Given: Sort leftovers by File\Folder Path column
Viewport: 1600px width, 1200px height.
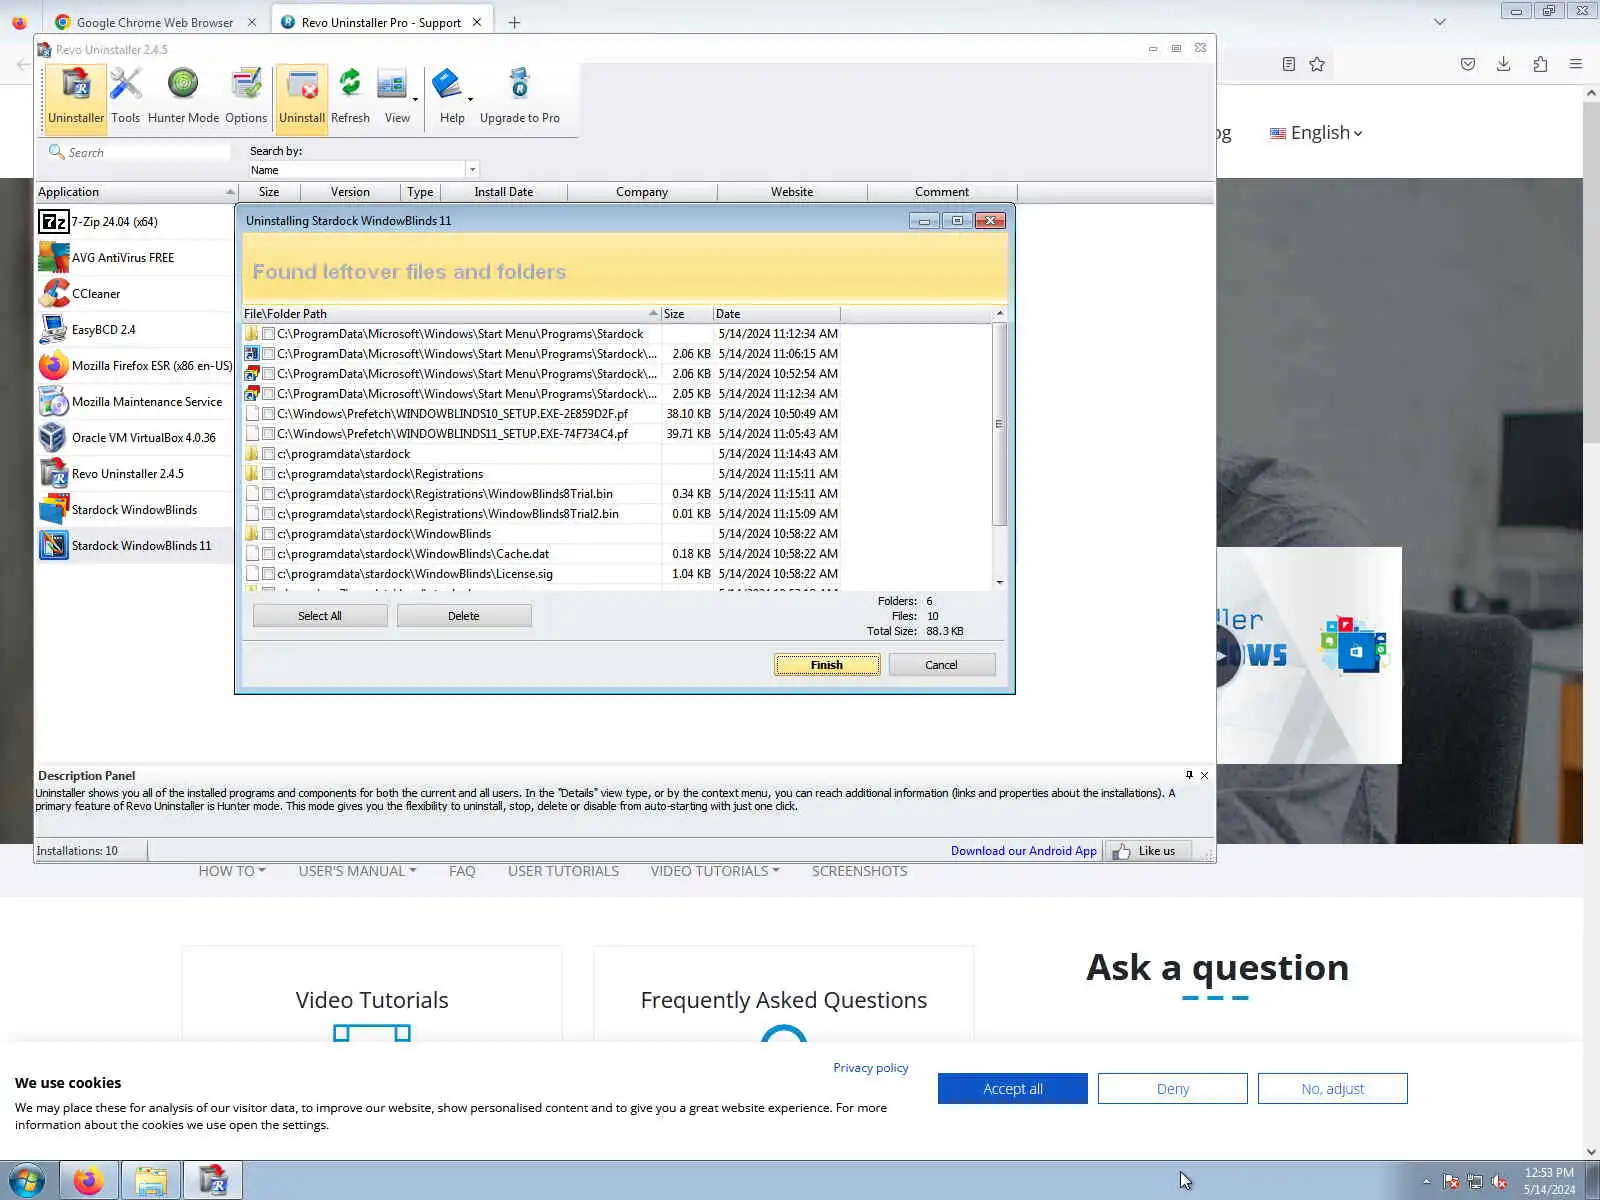Looking at the screenshot, I should (451, 314).
